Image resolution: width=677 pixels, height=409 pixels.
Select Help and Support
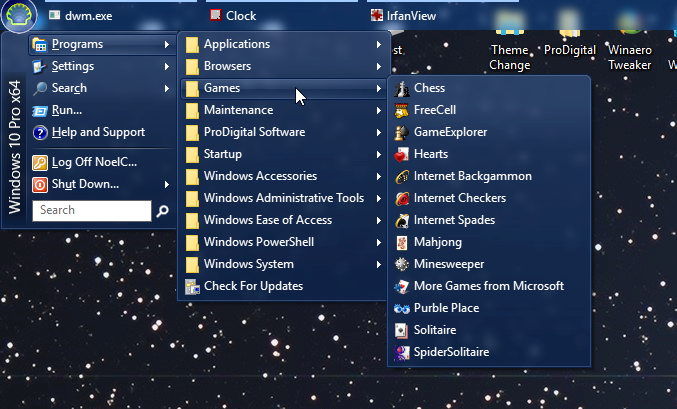98,132
